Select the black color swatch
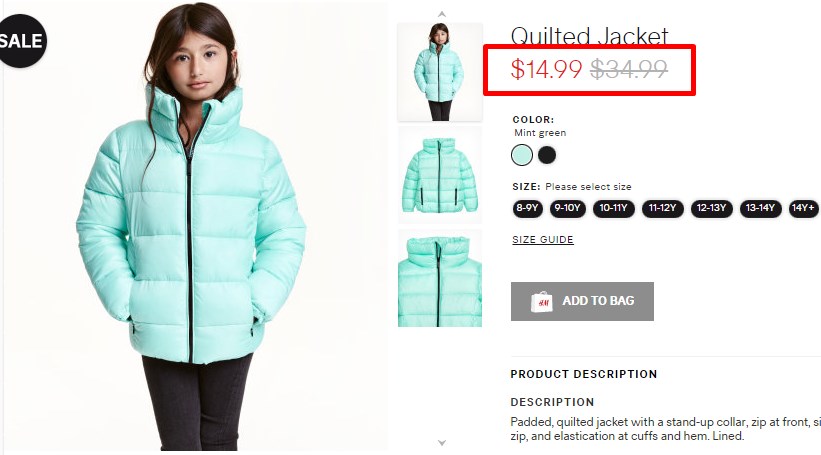This screenshot has width=821, height=455. pos(547,155)
